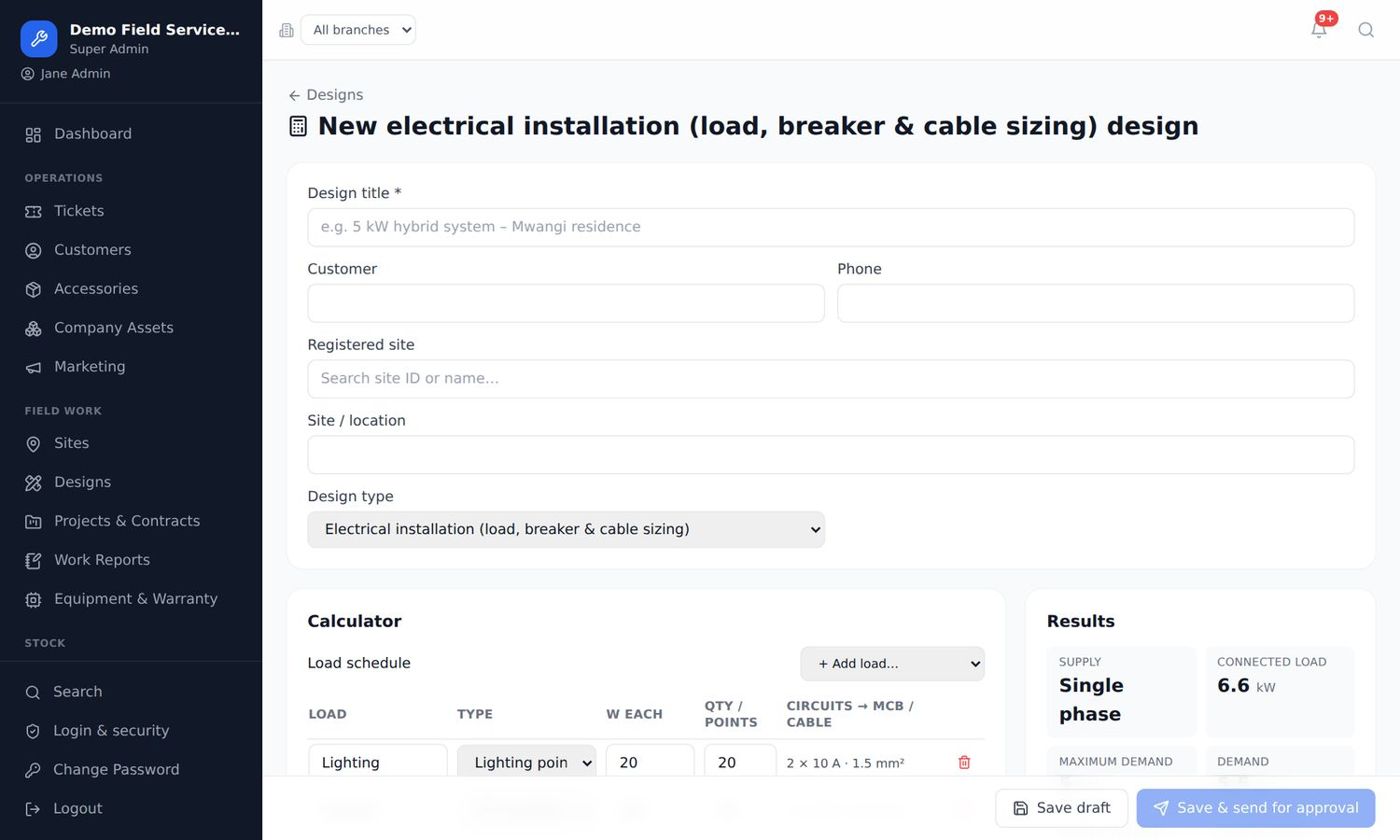1400x840 pixels.
Task: Click the Dashboard grid icon
Action: click(x=33, y=135)
